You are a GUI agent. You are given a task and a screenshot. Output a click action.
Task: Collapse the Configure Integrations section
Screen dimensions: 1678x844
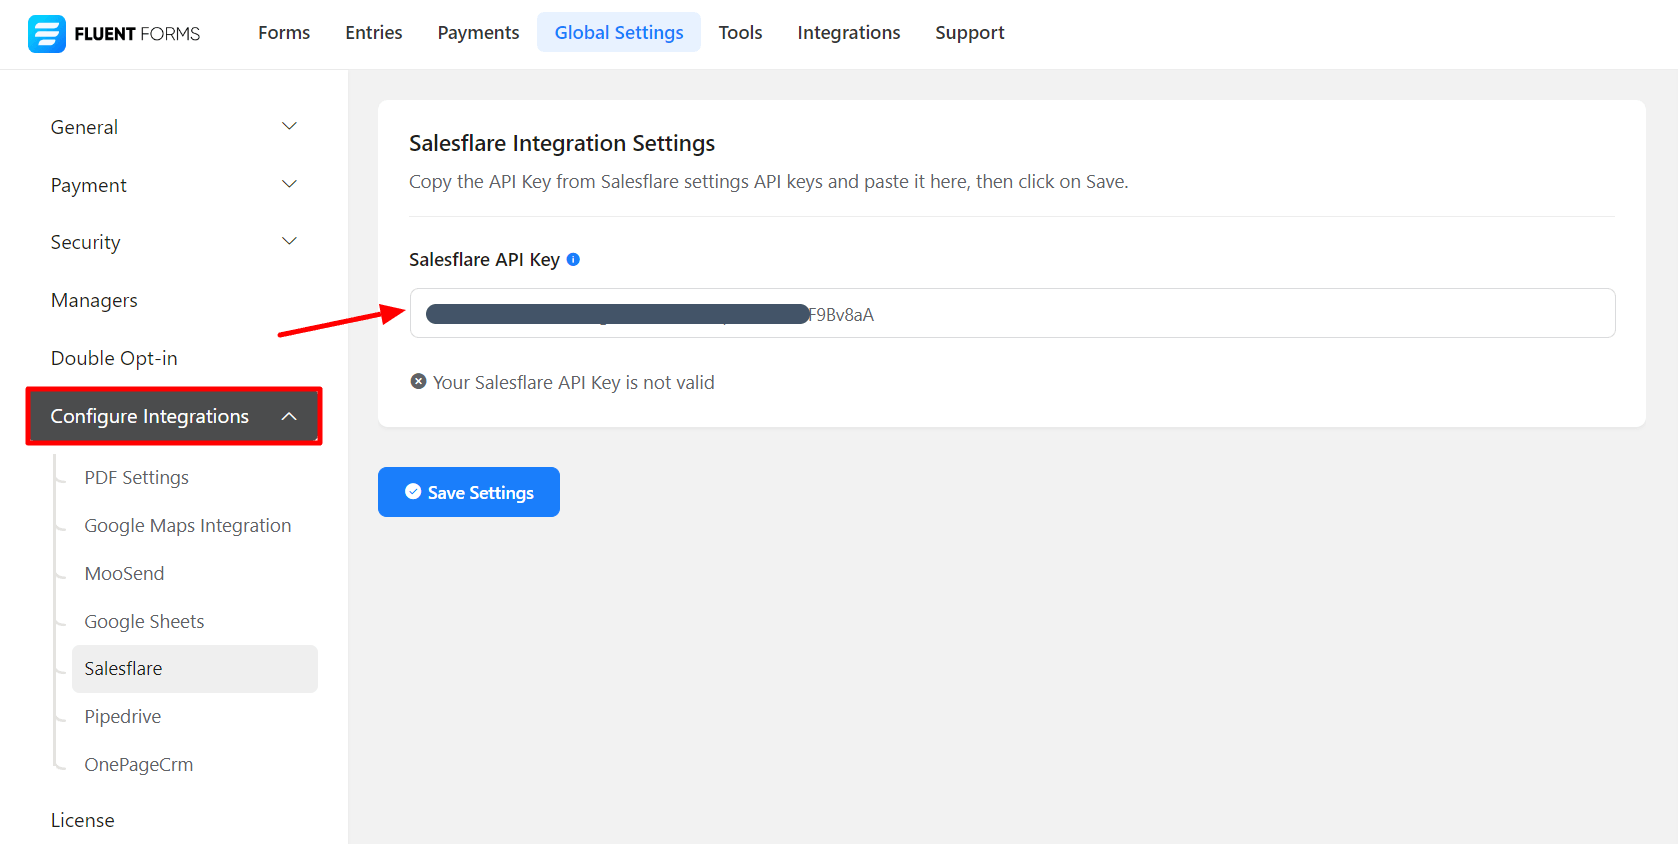pyautogui.click(x=288, y=416)
